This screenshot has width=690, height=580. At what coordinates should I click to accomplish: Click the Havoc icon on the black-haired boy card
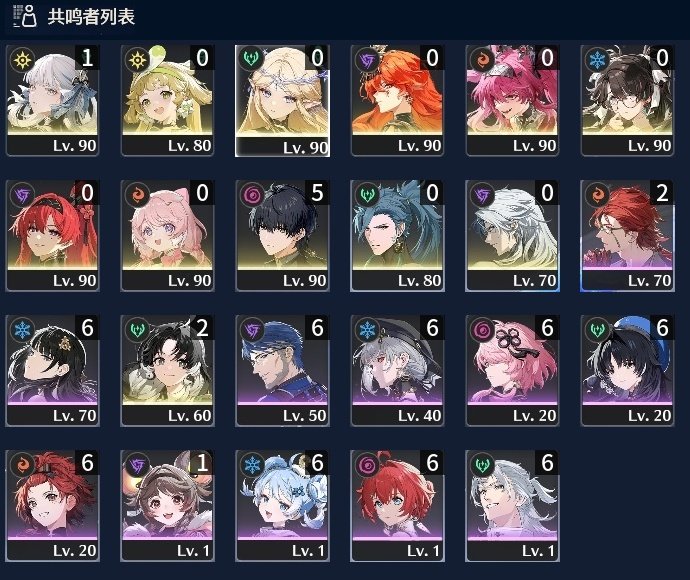point(253,194)
